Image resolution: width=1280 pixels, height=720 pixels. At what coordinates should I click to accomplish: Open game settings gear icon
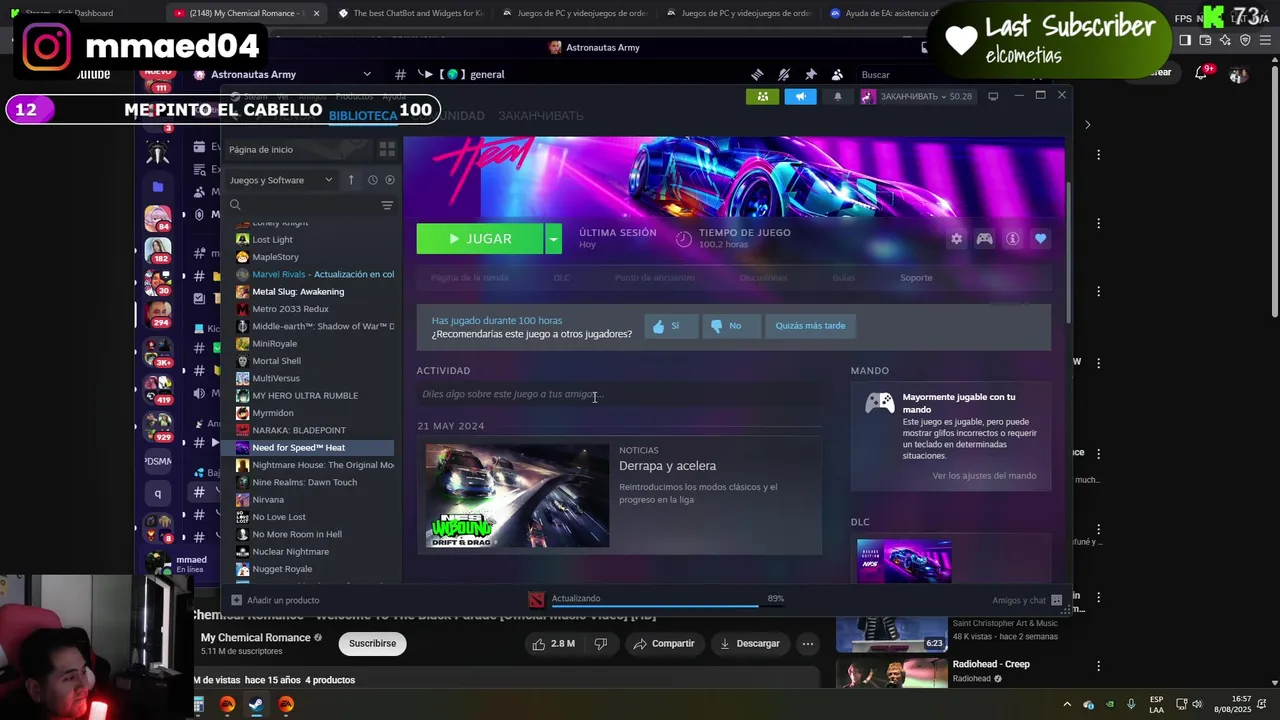[x=956, y=239]
